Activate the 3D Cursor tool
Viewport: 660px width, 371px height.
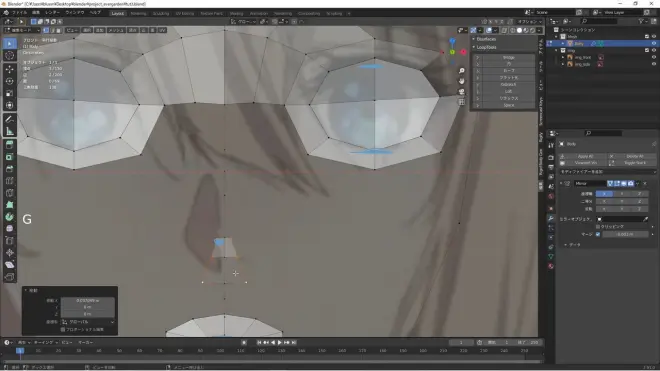point(10,56)
